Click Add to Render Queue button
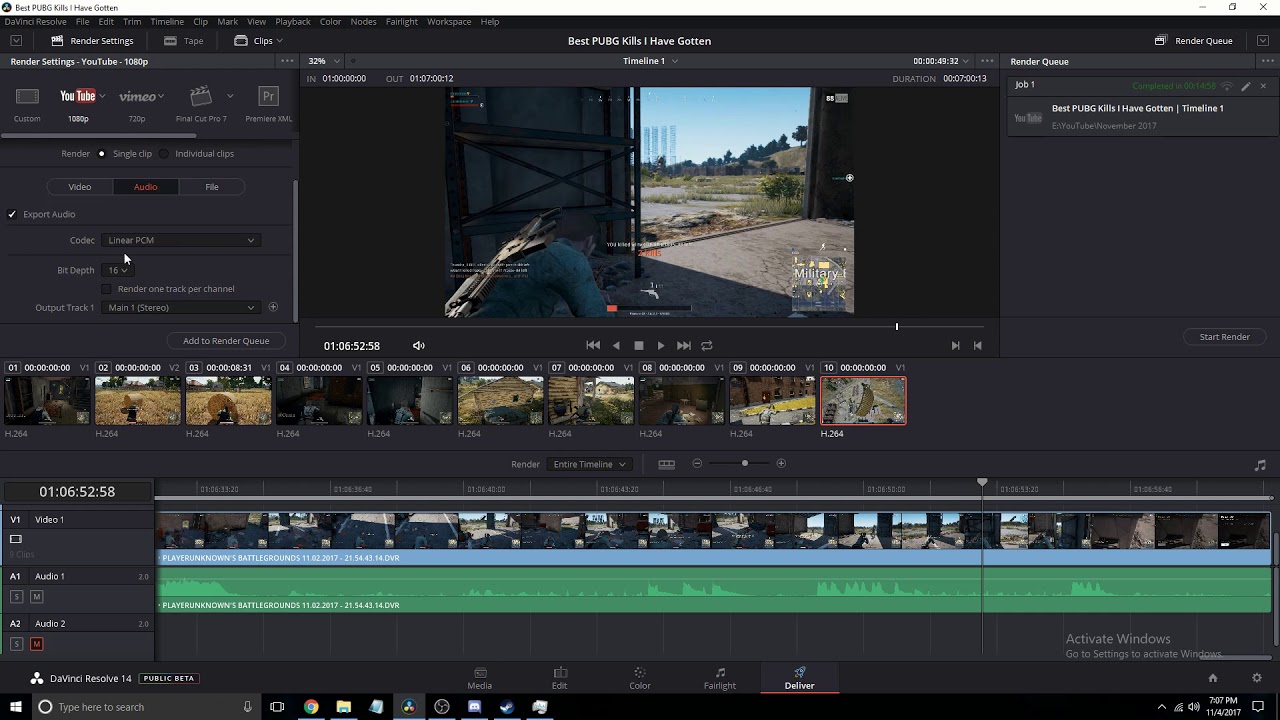The height and width of the screenshot is (720, 1280). (x=226, y=341)
